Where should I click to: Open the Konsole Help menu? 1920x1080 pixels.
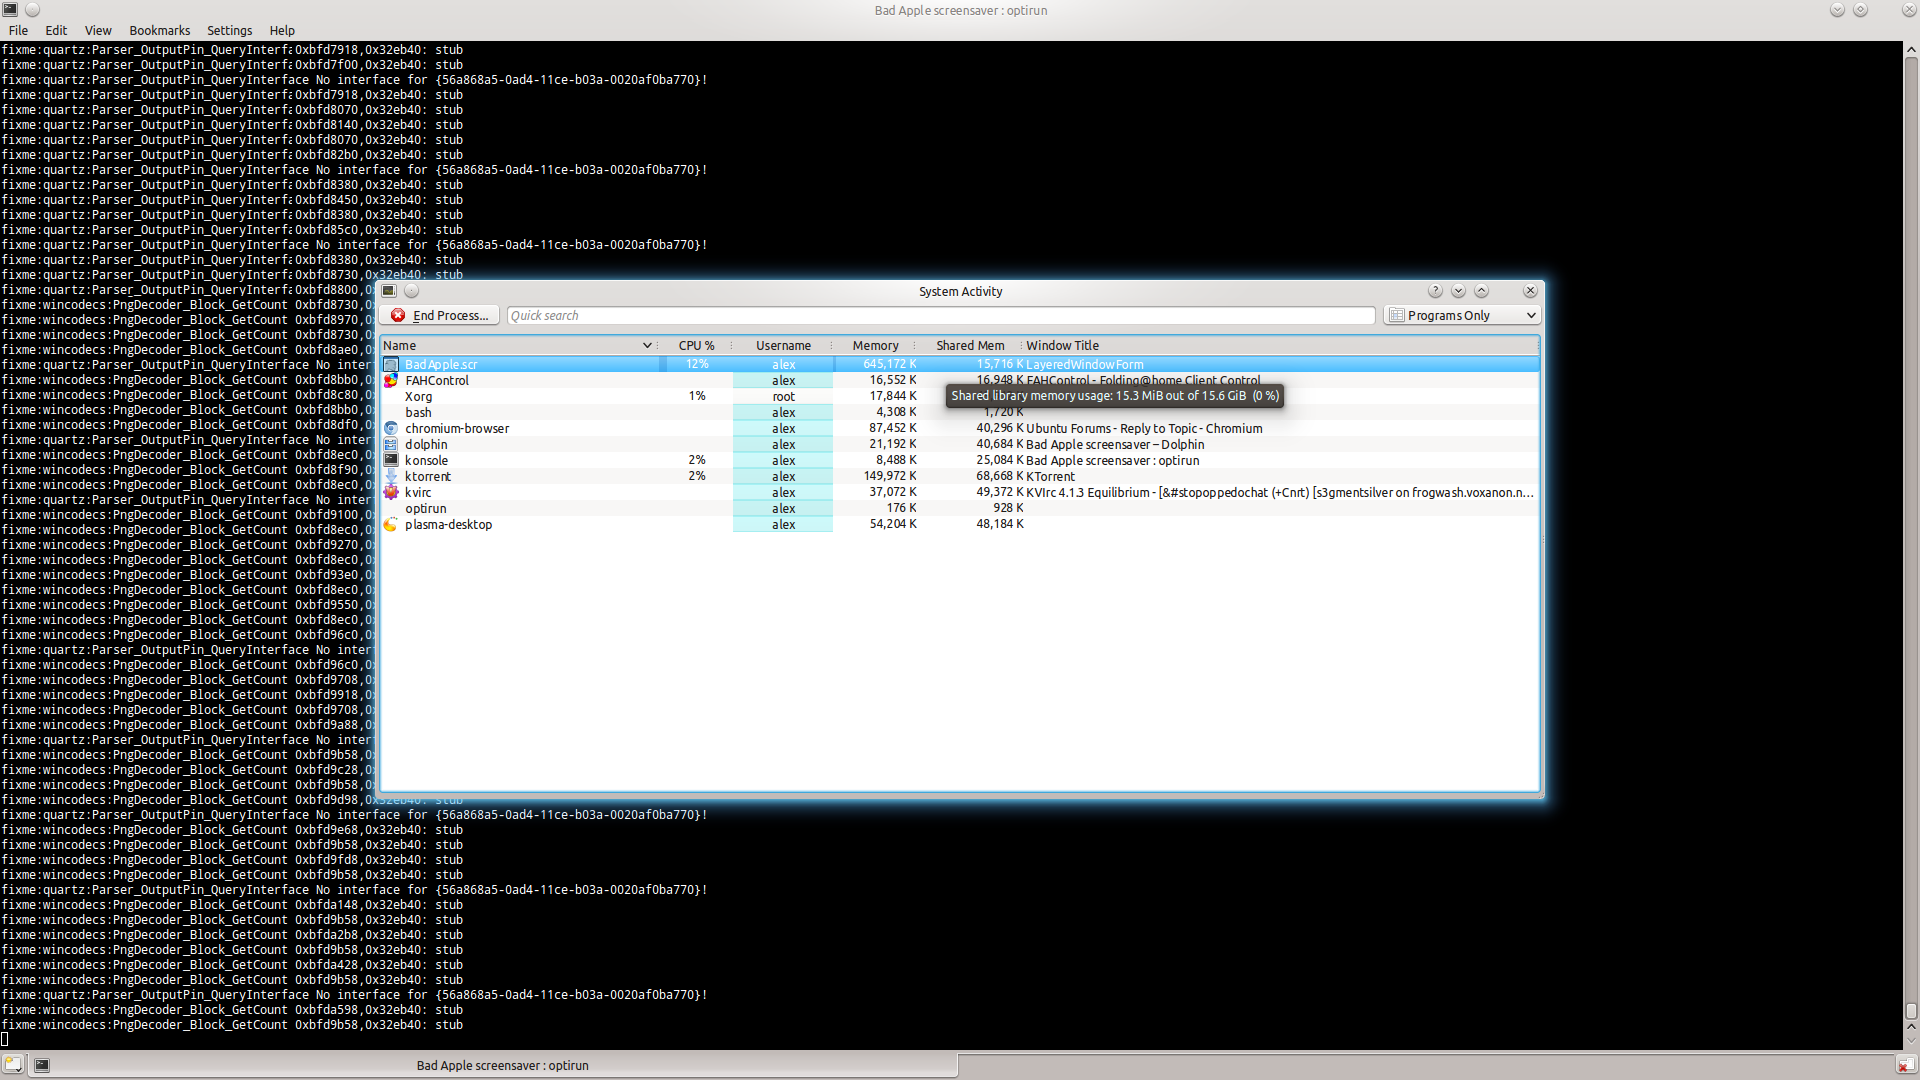click(282, 31)
